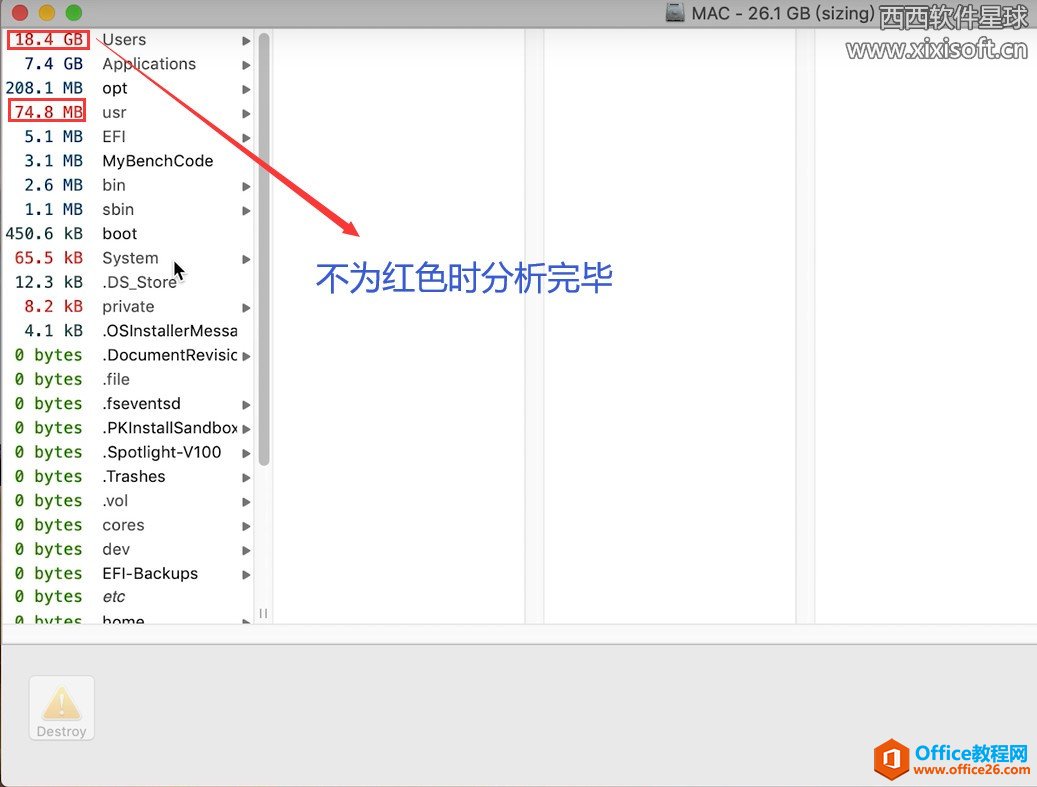This screenshot has width=1037, height=787.
Task: Expand the .DocumentRevisions folder arrow
Action: (x=246, y=356)
